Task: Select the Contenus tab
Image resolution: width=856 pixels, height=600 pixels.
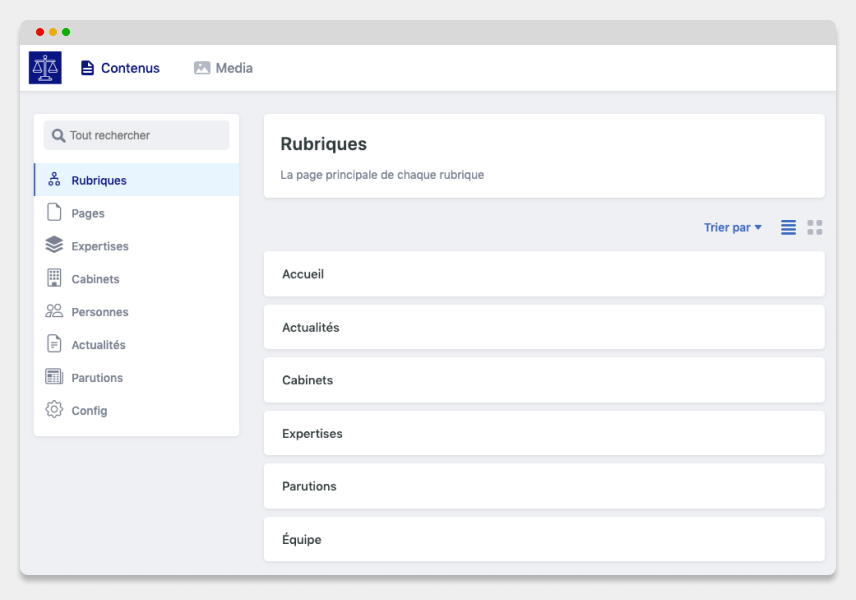Action: (x=120, y=68)
